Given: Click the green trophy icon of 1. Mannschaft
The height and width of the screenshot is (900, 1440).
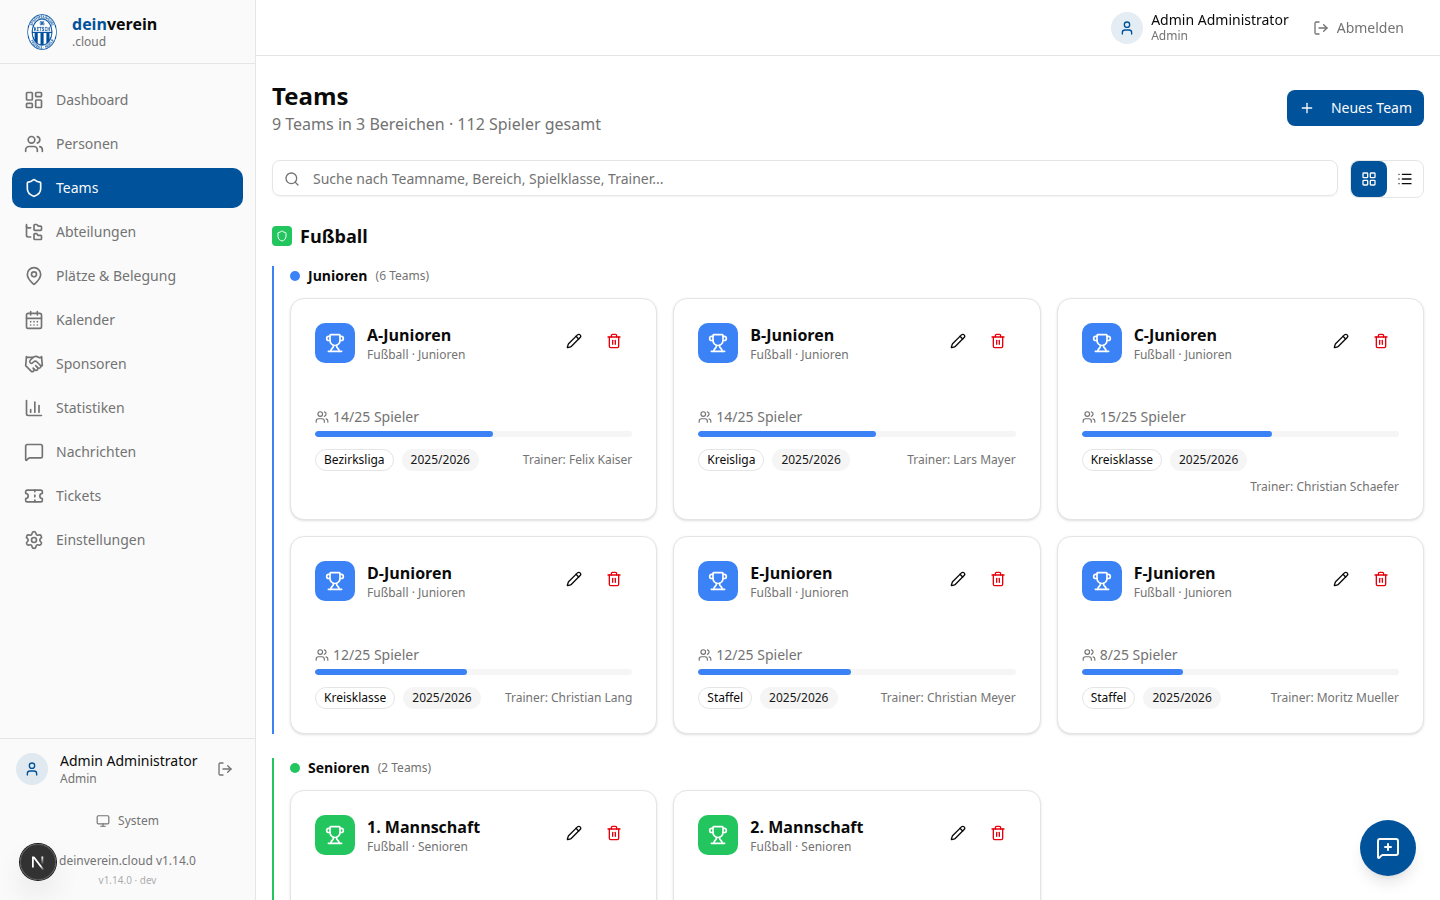Looking at the screenshot, I should click(335, 834).
